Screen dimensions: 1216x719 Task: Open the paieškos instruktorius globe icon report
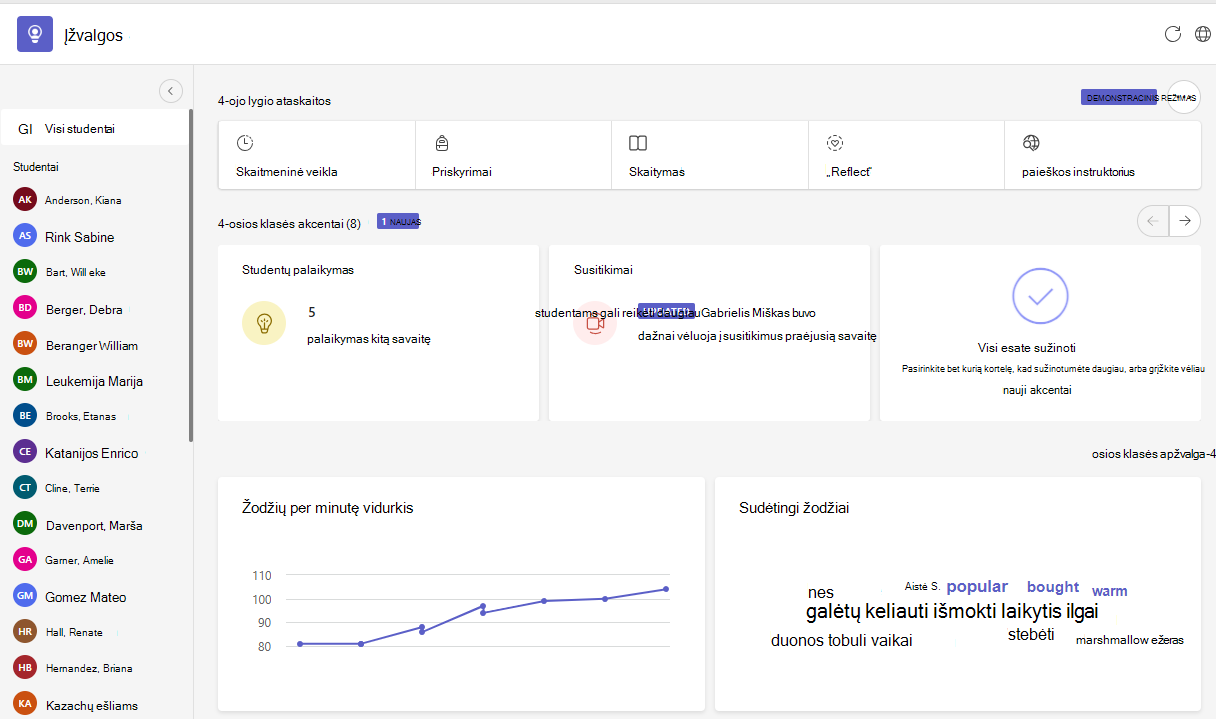click(1032, 143)
